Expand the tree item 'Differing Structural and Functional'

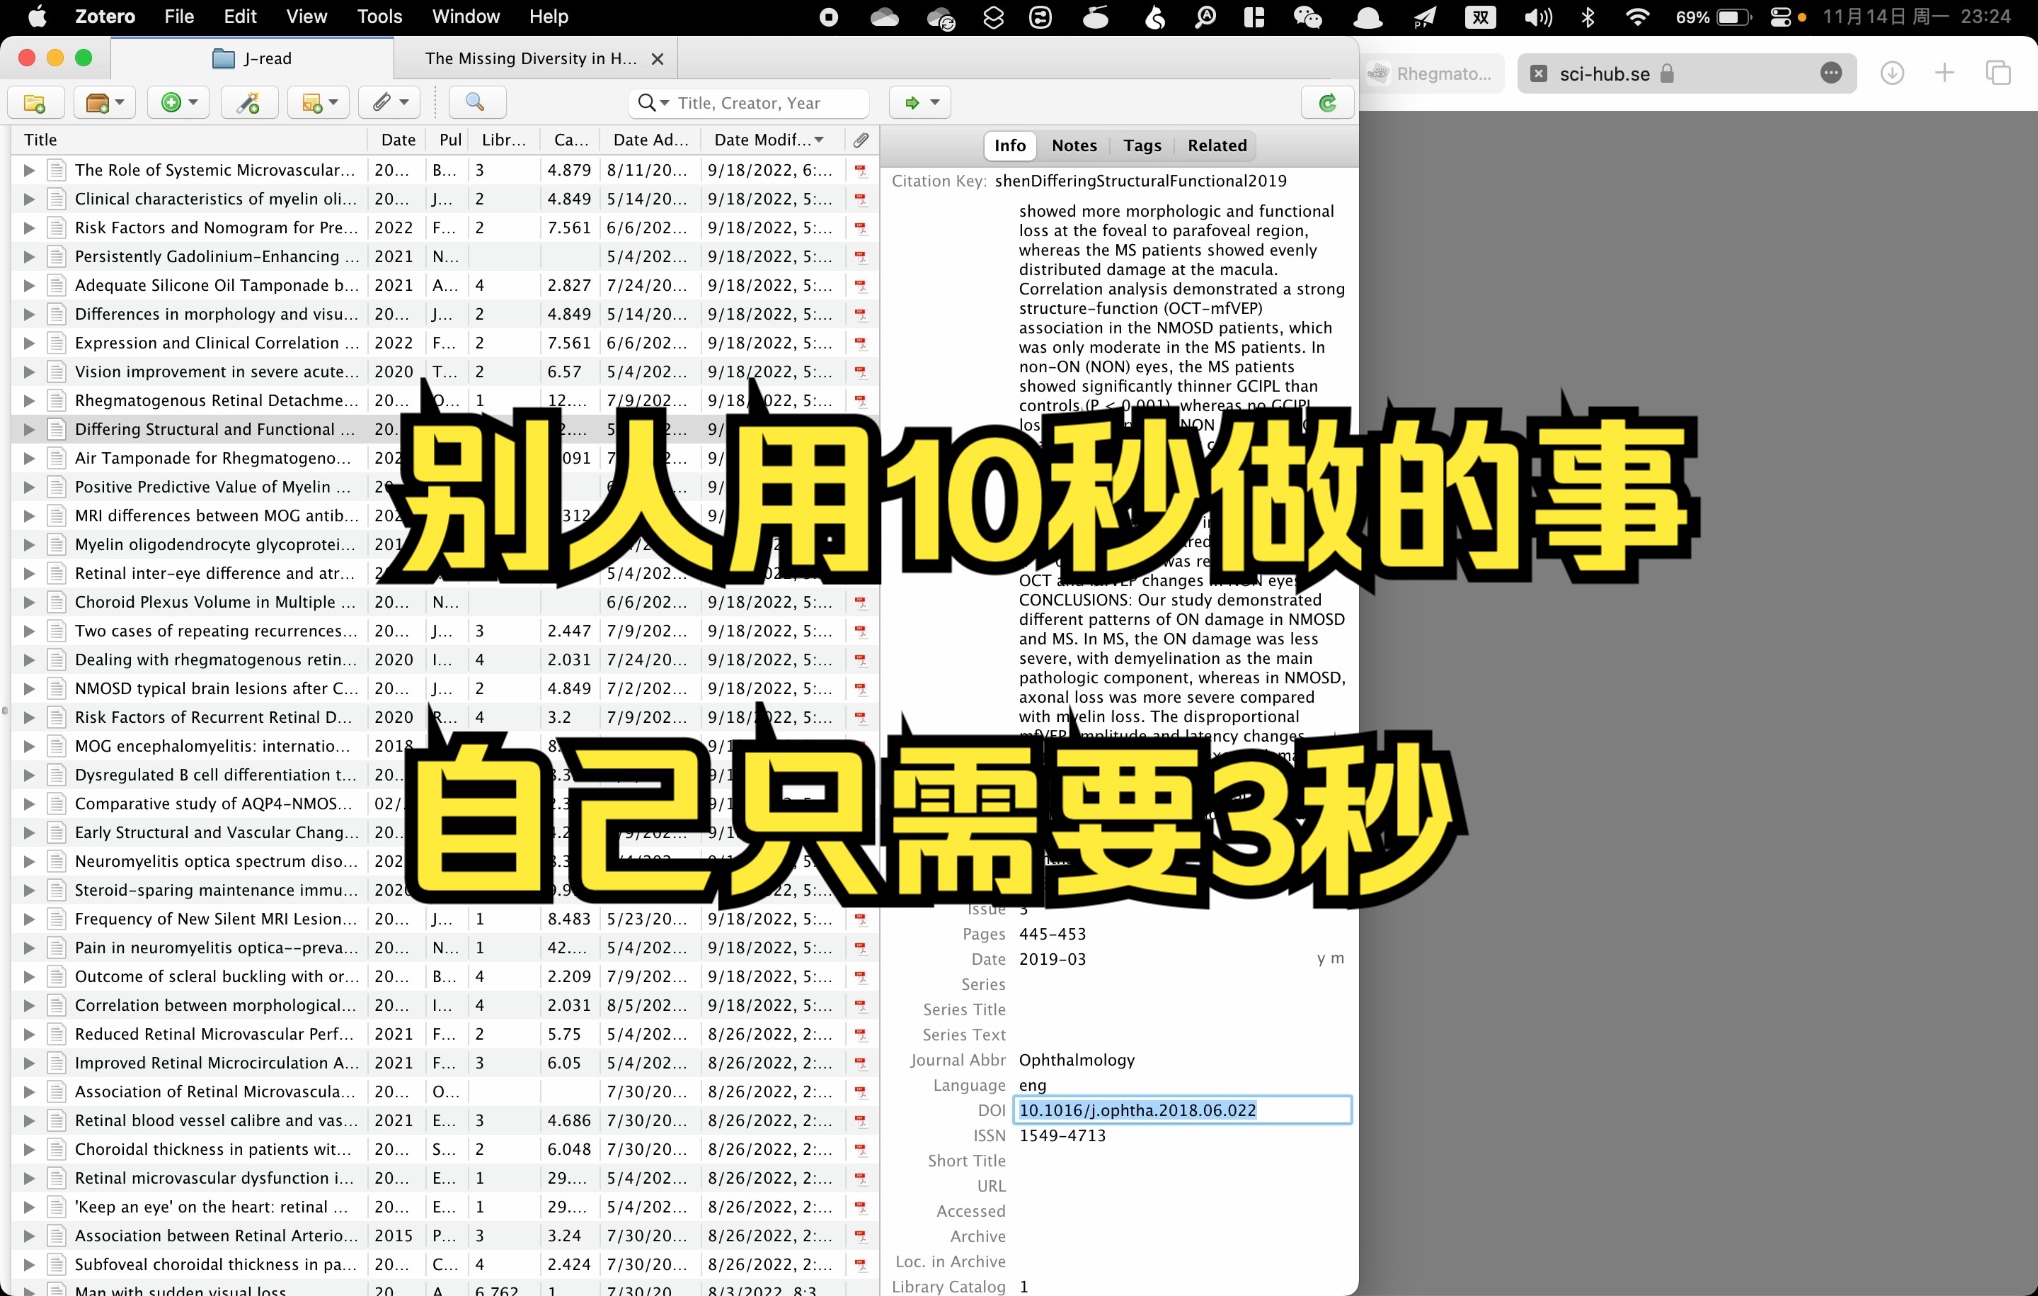click(27, 430)
